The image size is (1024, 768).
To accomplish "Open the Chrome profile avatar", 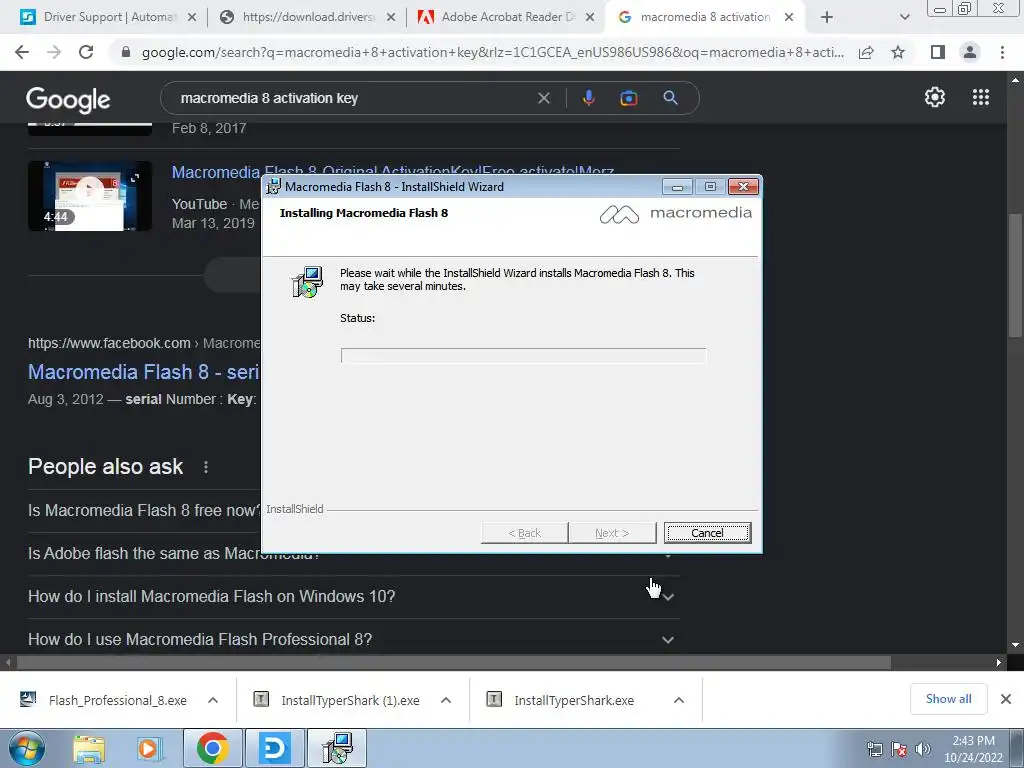I will 970,52.
